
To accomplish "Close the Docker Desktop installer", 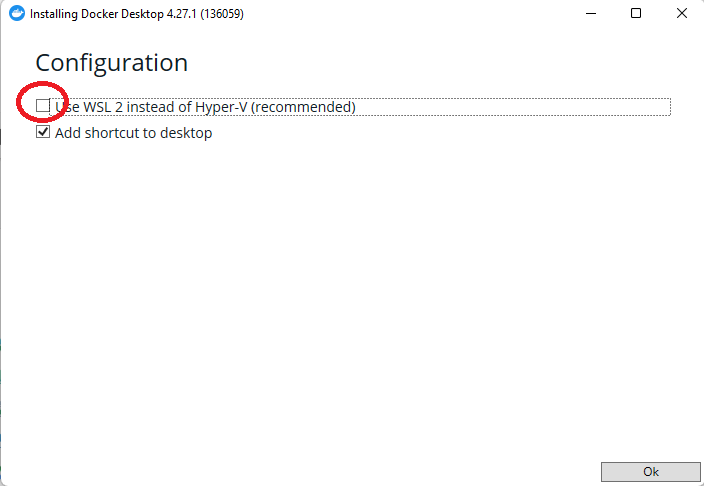I will coord(681,14).
